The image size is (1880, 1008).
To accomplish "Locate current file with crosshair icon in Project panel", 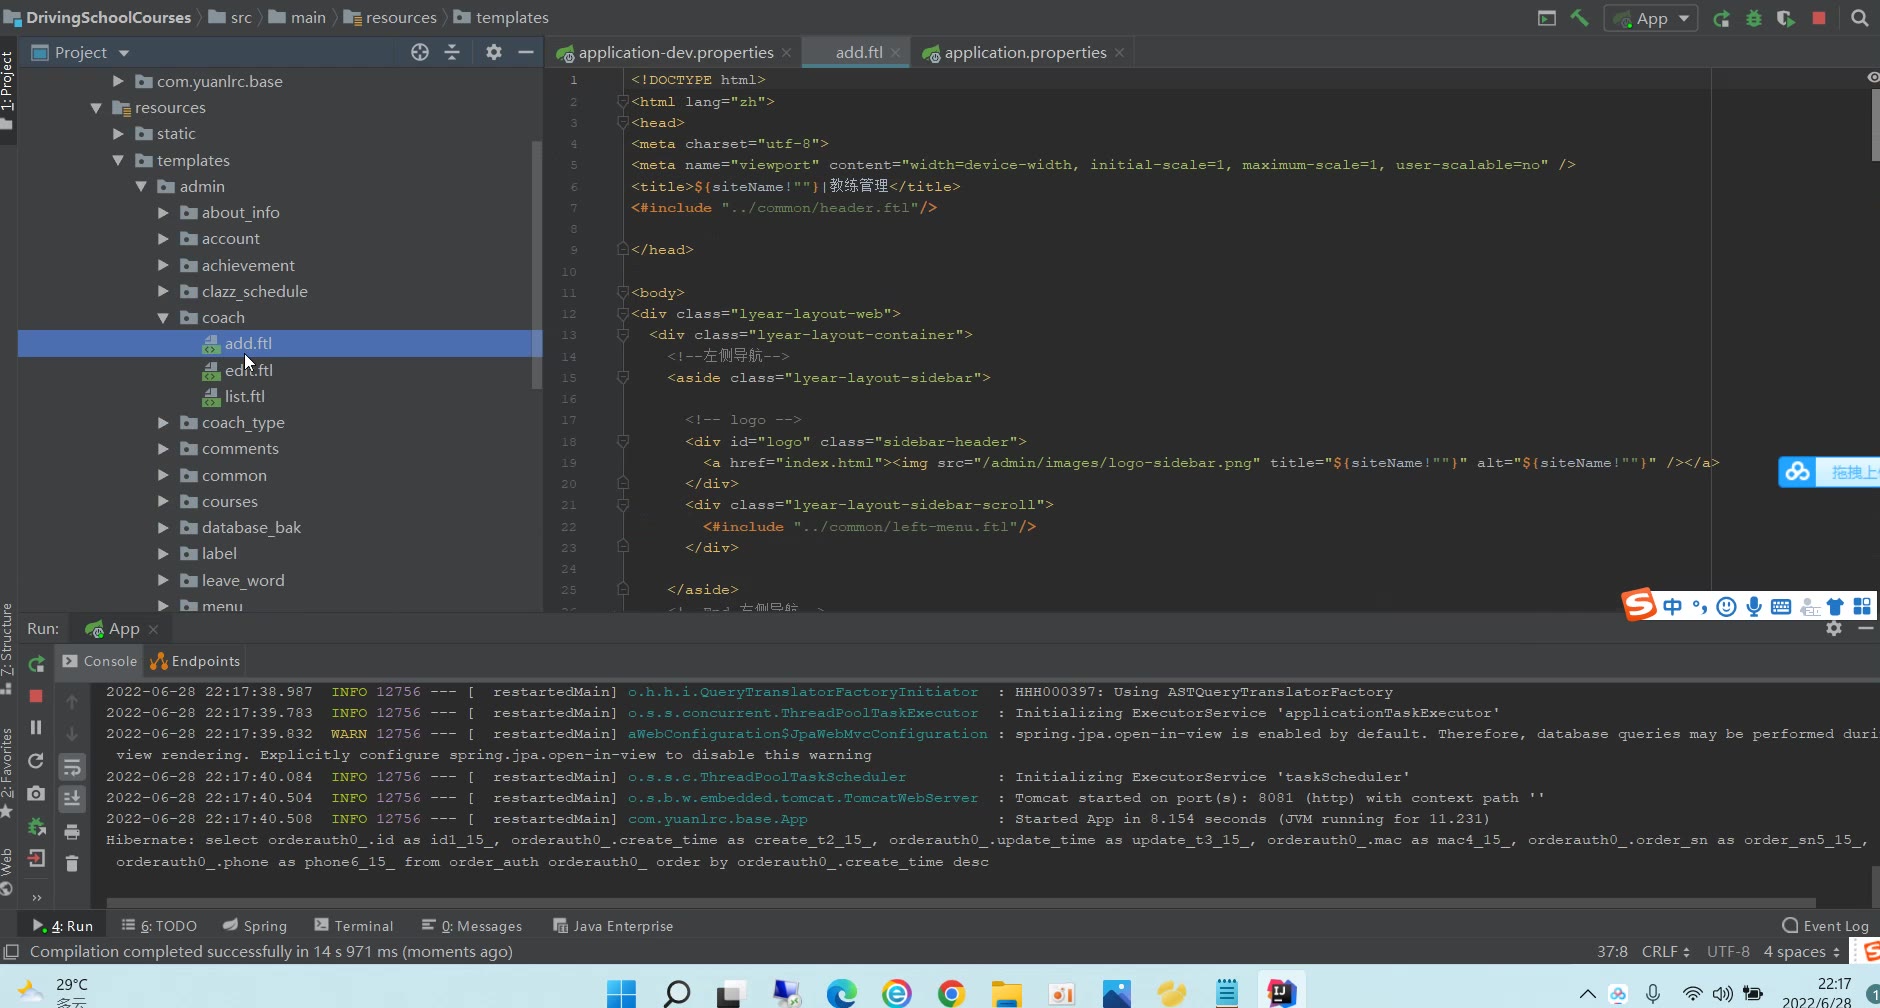I will click(420, 52).
